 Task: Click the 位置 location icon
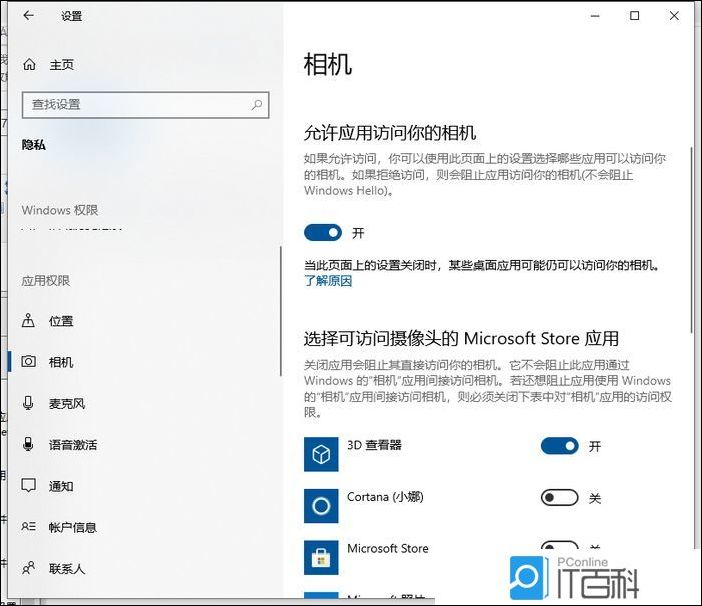[28, 320]
